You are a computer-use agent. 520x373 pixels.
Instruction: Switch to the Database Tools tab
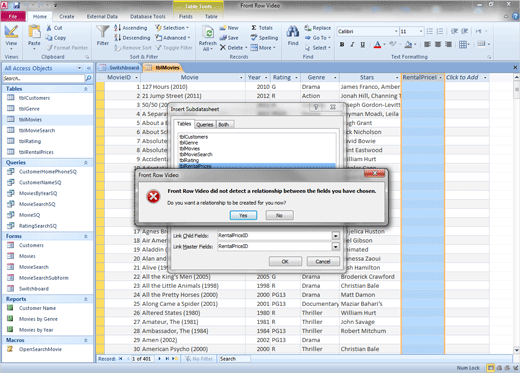(148, 16)
